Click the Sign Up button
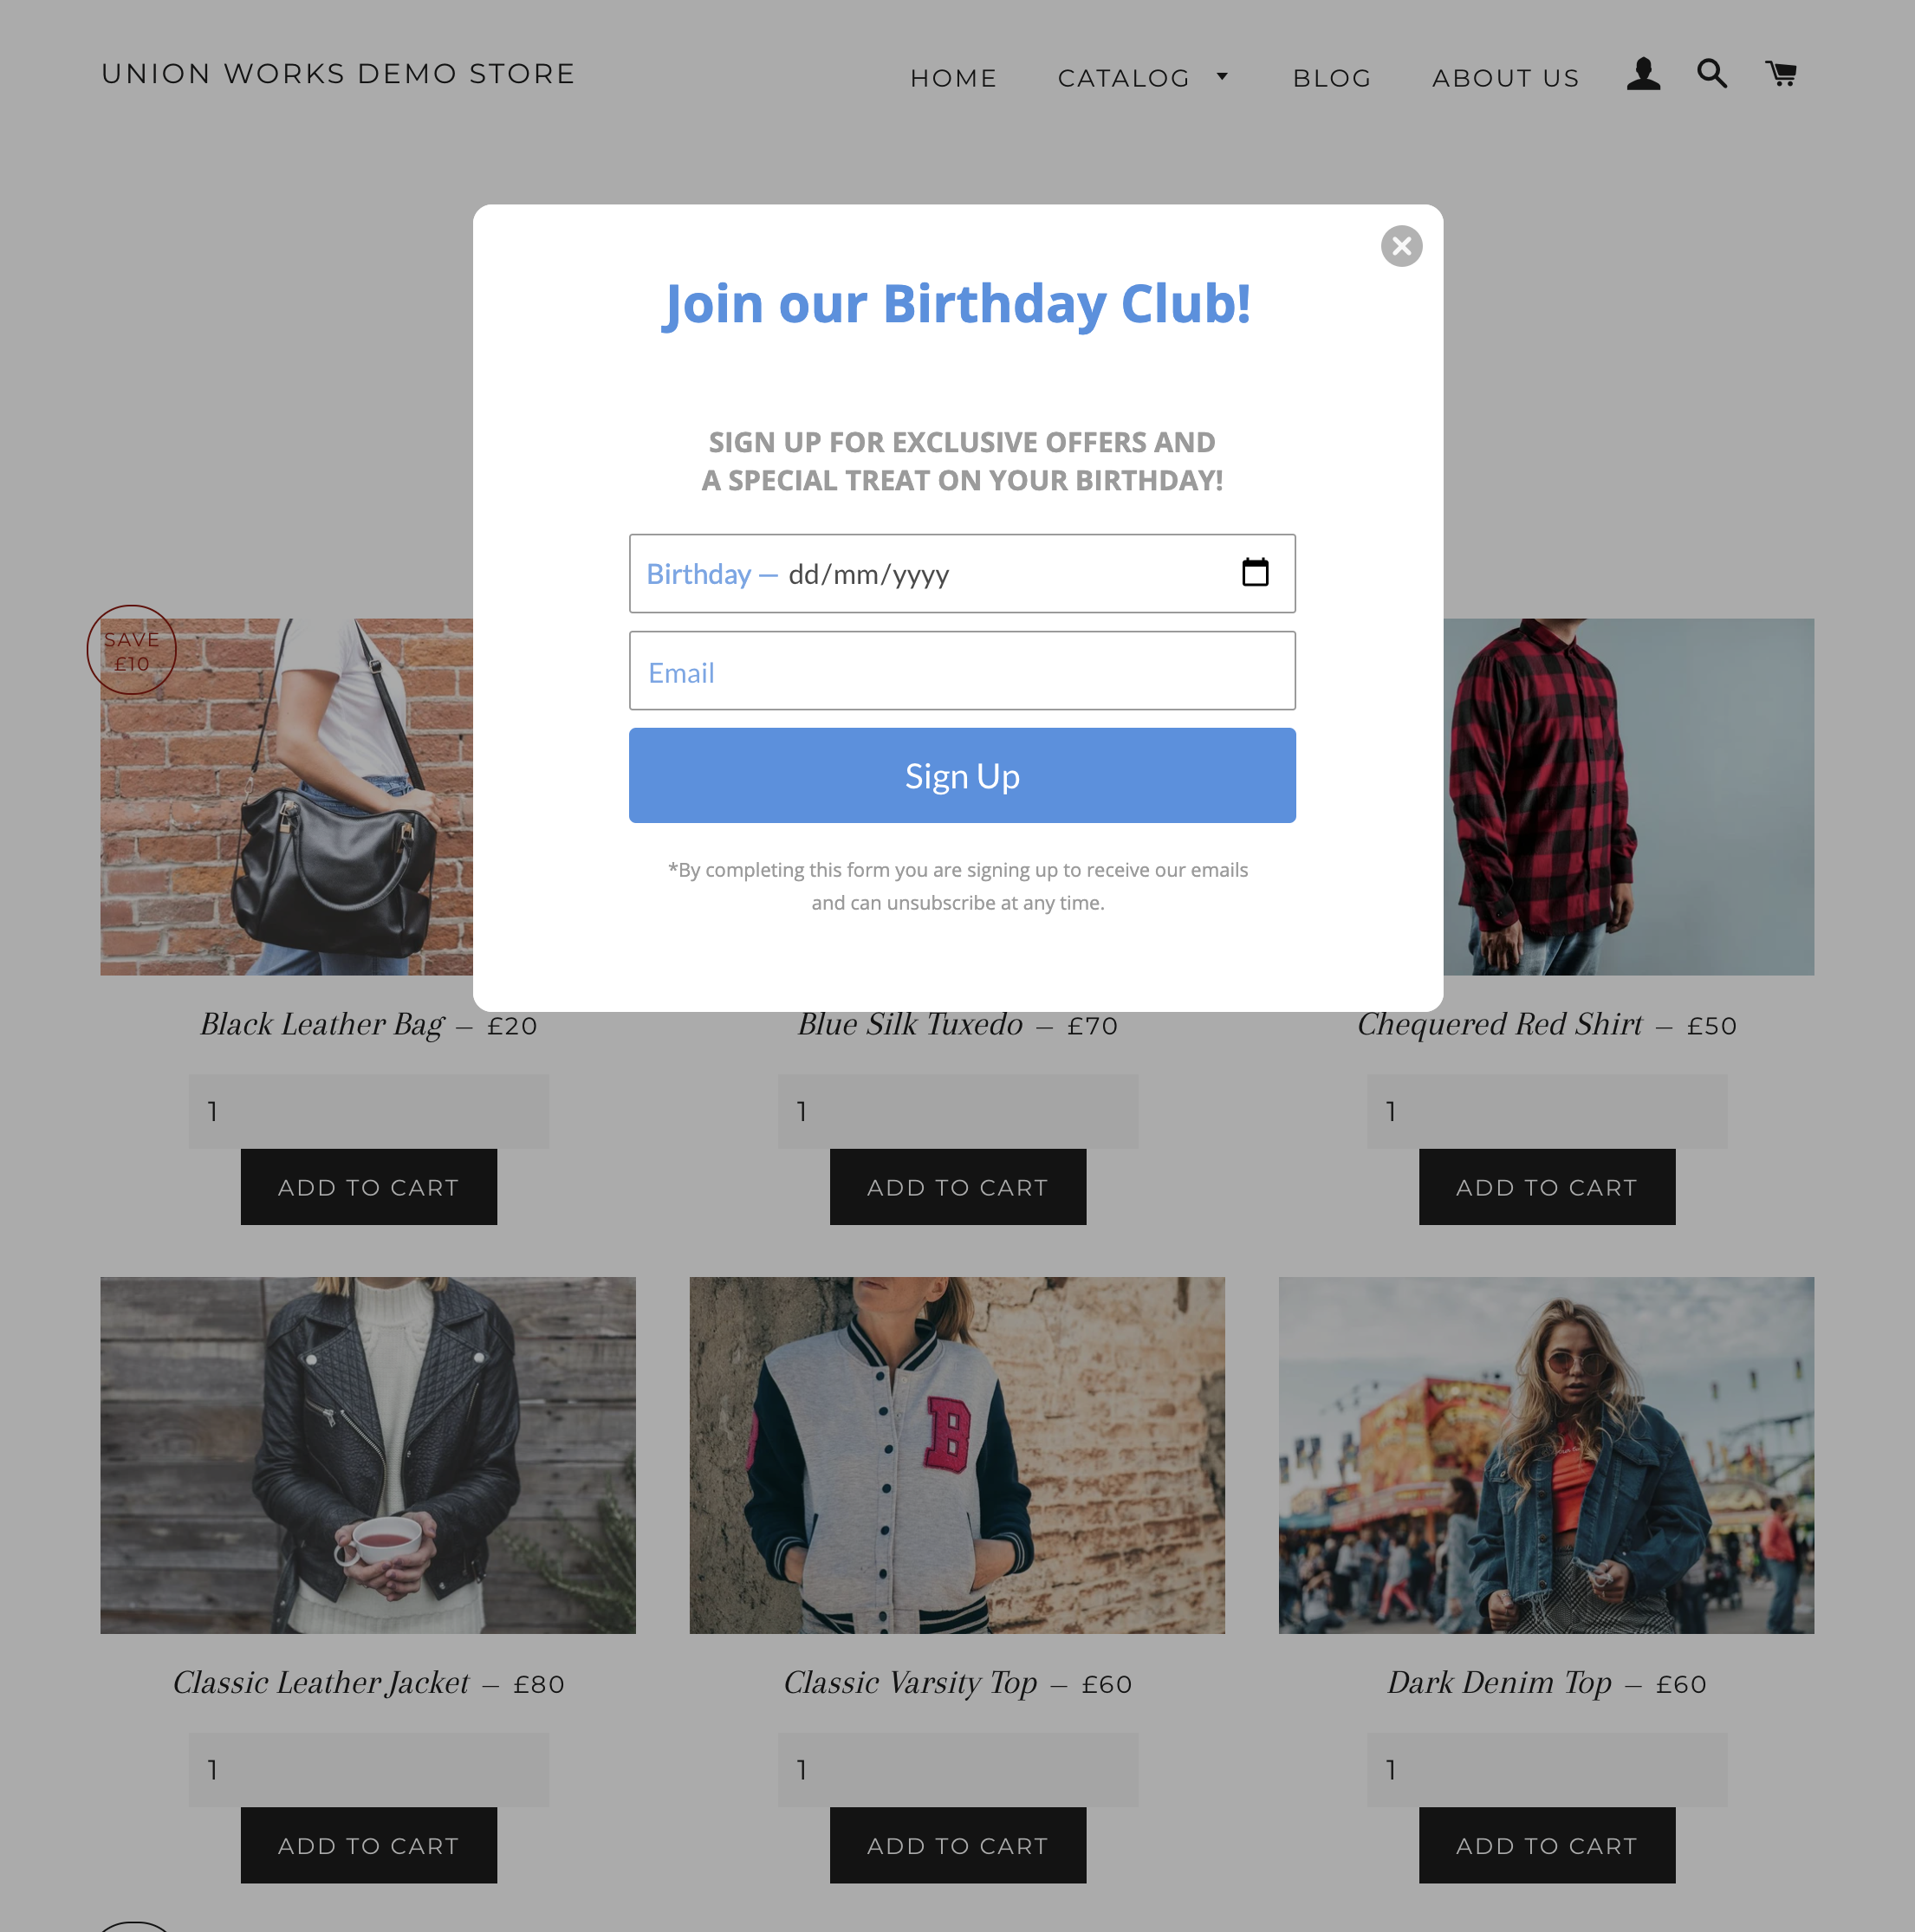 962,776
